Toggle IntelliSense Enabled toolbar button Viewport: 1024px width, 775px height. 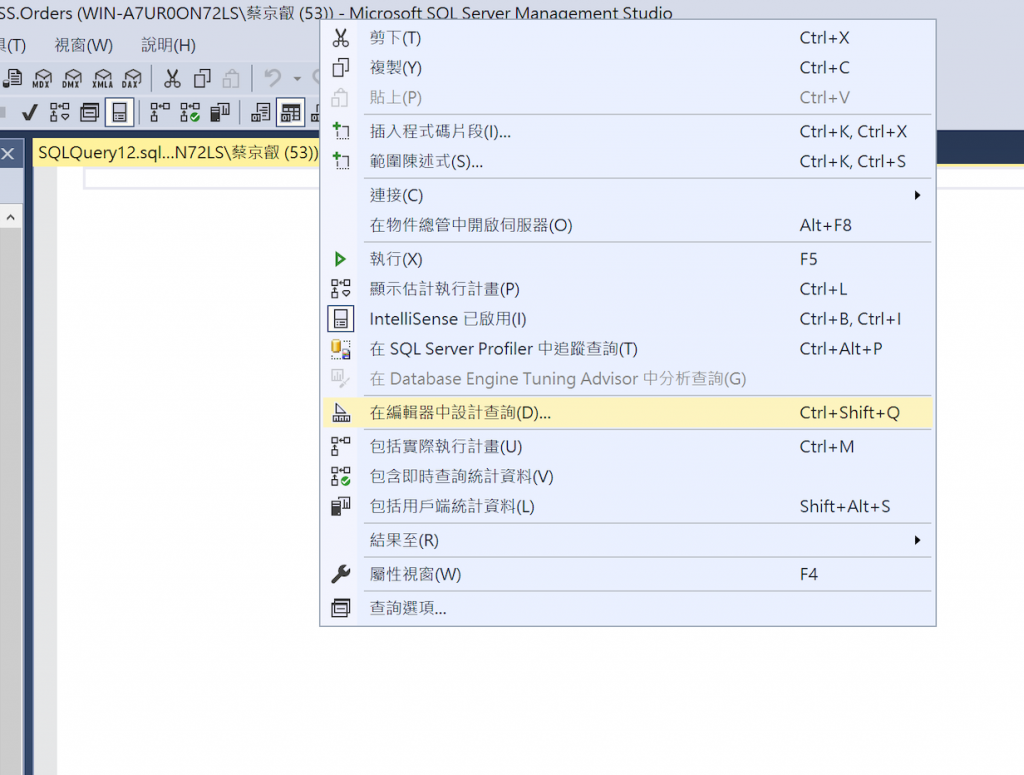coord(120,112)
